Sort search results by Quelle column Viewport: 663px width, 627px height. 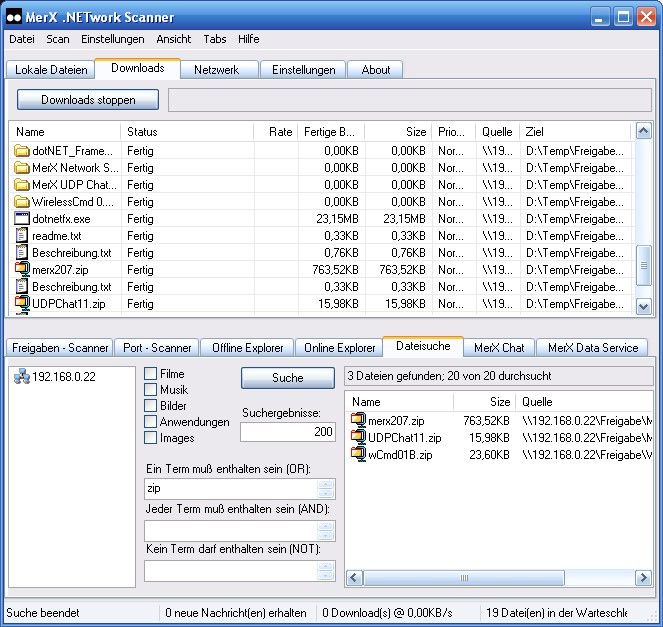584,402
